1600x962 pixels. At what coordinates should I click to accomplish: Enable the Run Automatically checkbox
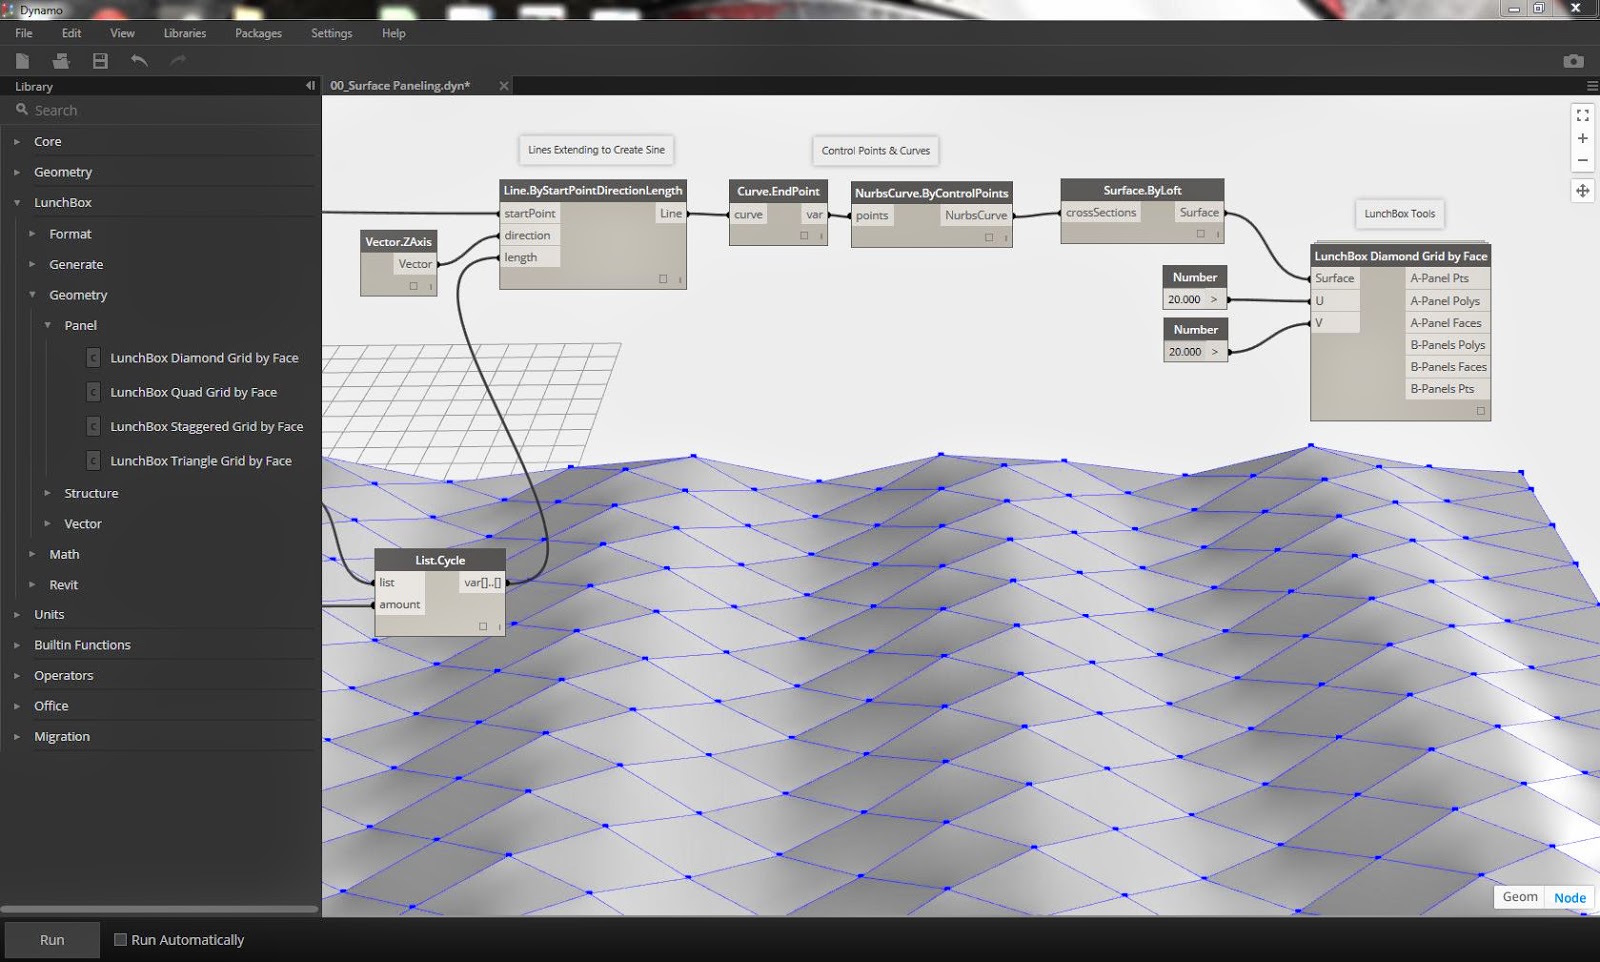(120, 940)
